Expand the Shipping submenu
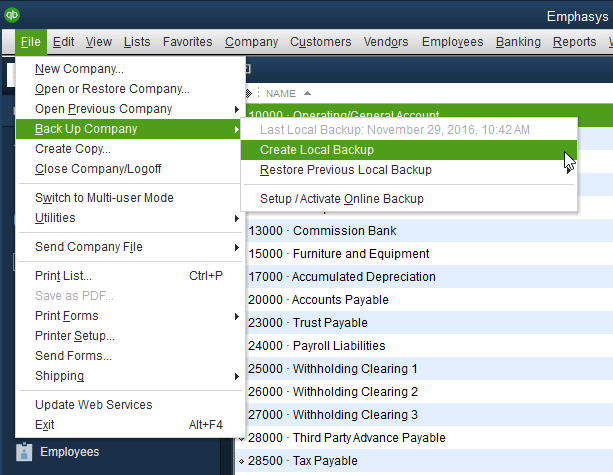The image size is (613, 475). [129, 376]
